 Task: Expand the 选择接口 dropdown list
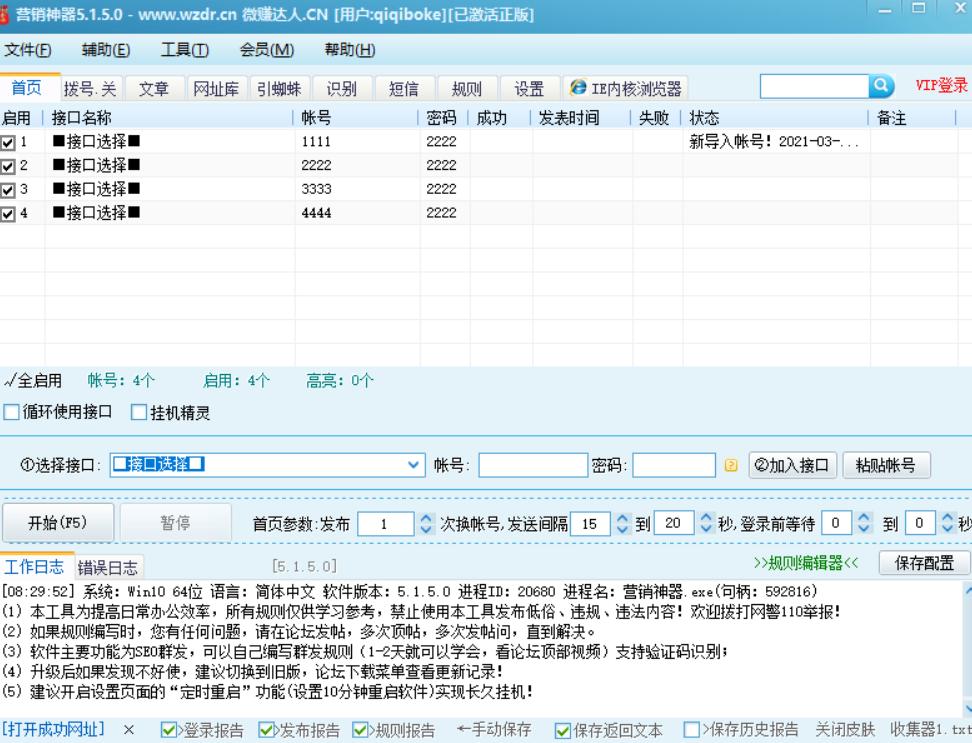click(414, 465)
